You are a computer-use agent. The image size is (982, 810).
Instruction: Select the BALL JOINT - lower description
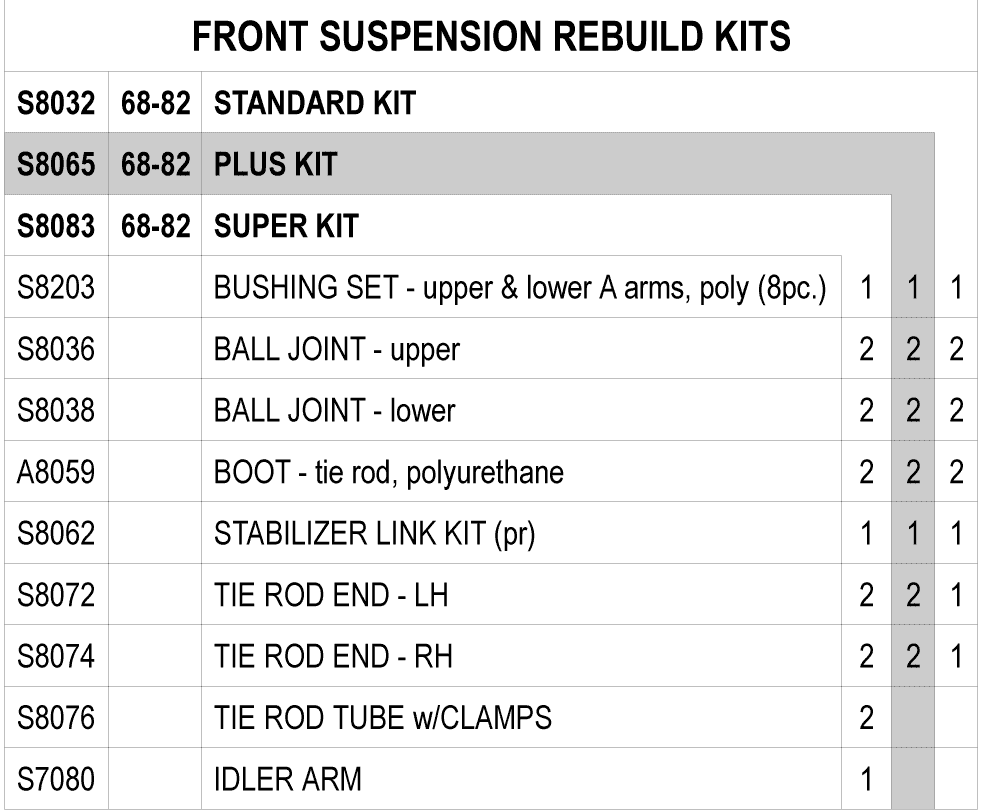[x=334, y=410]
